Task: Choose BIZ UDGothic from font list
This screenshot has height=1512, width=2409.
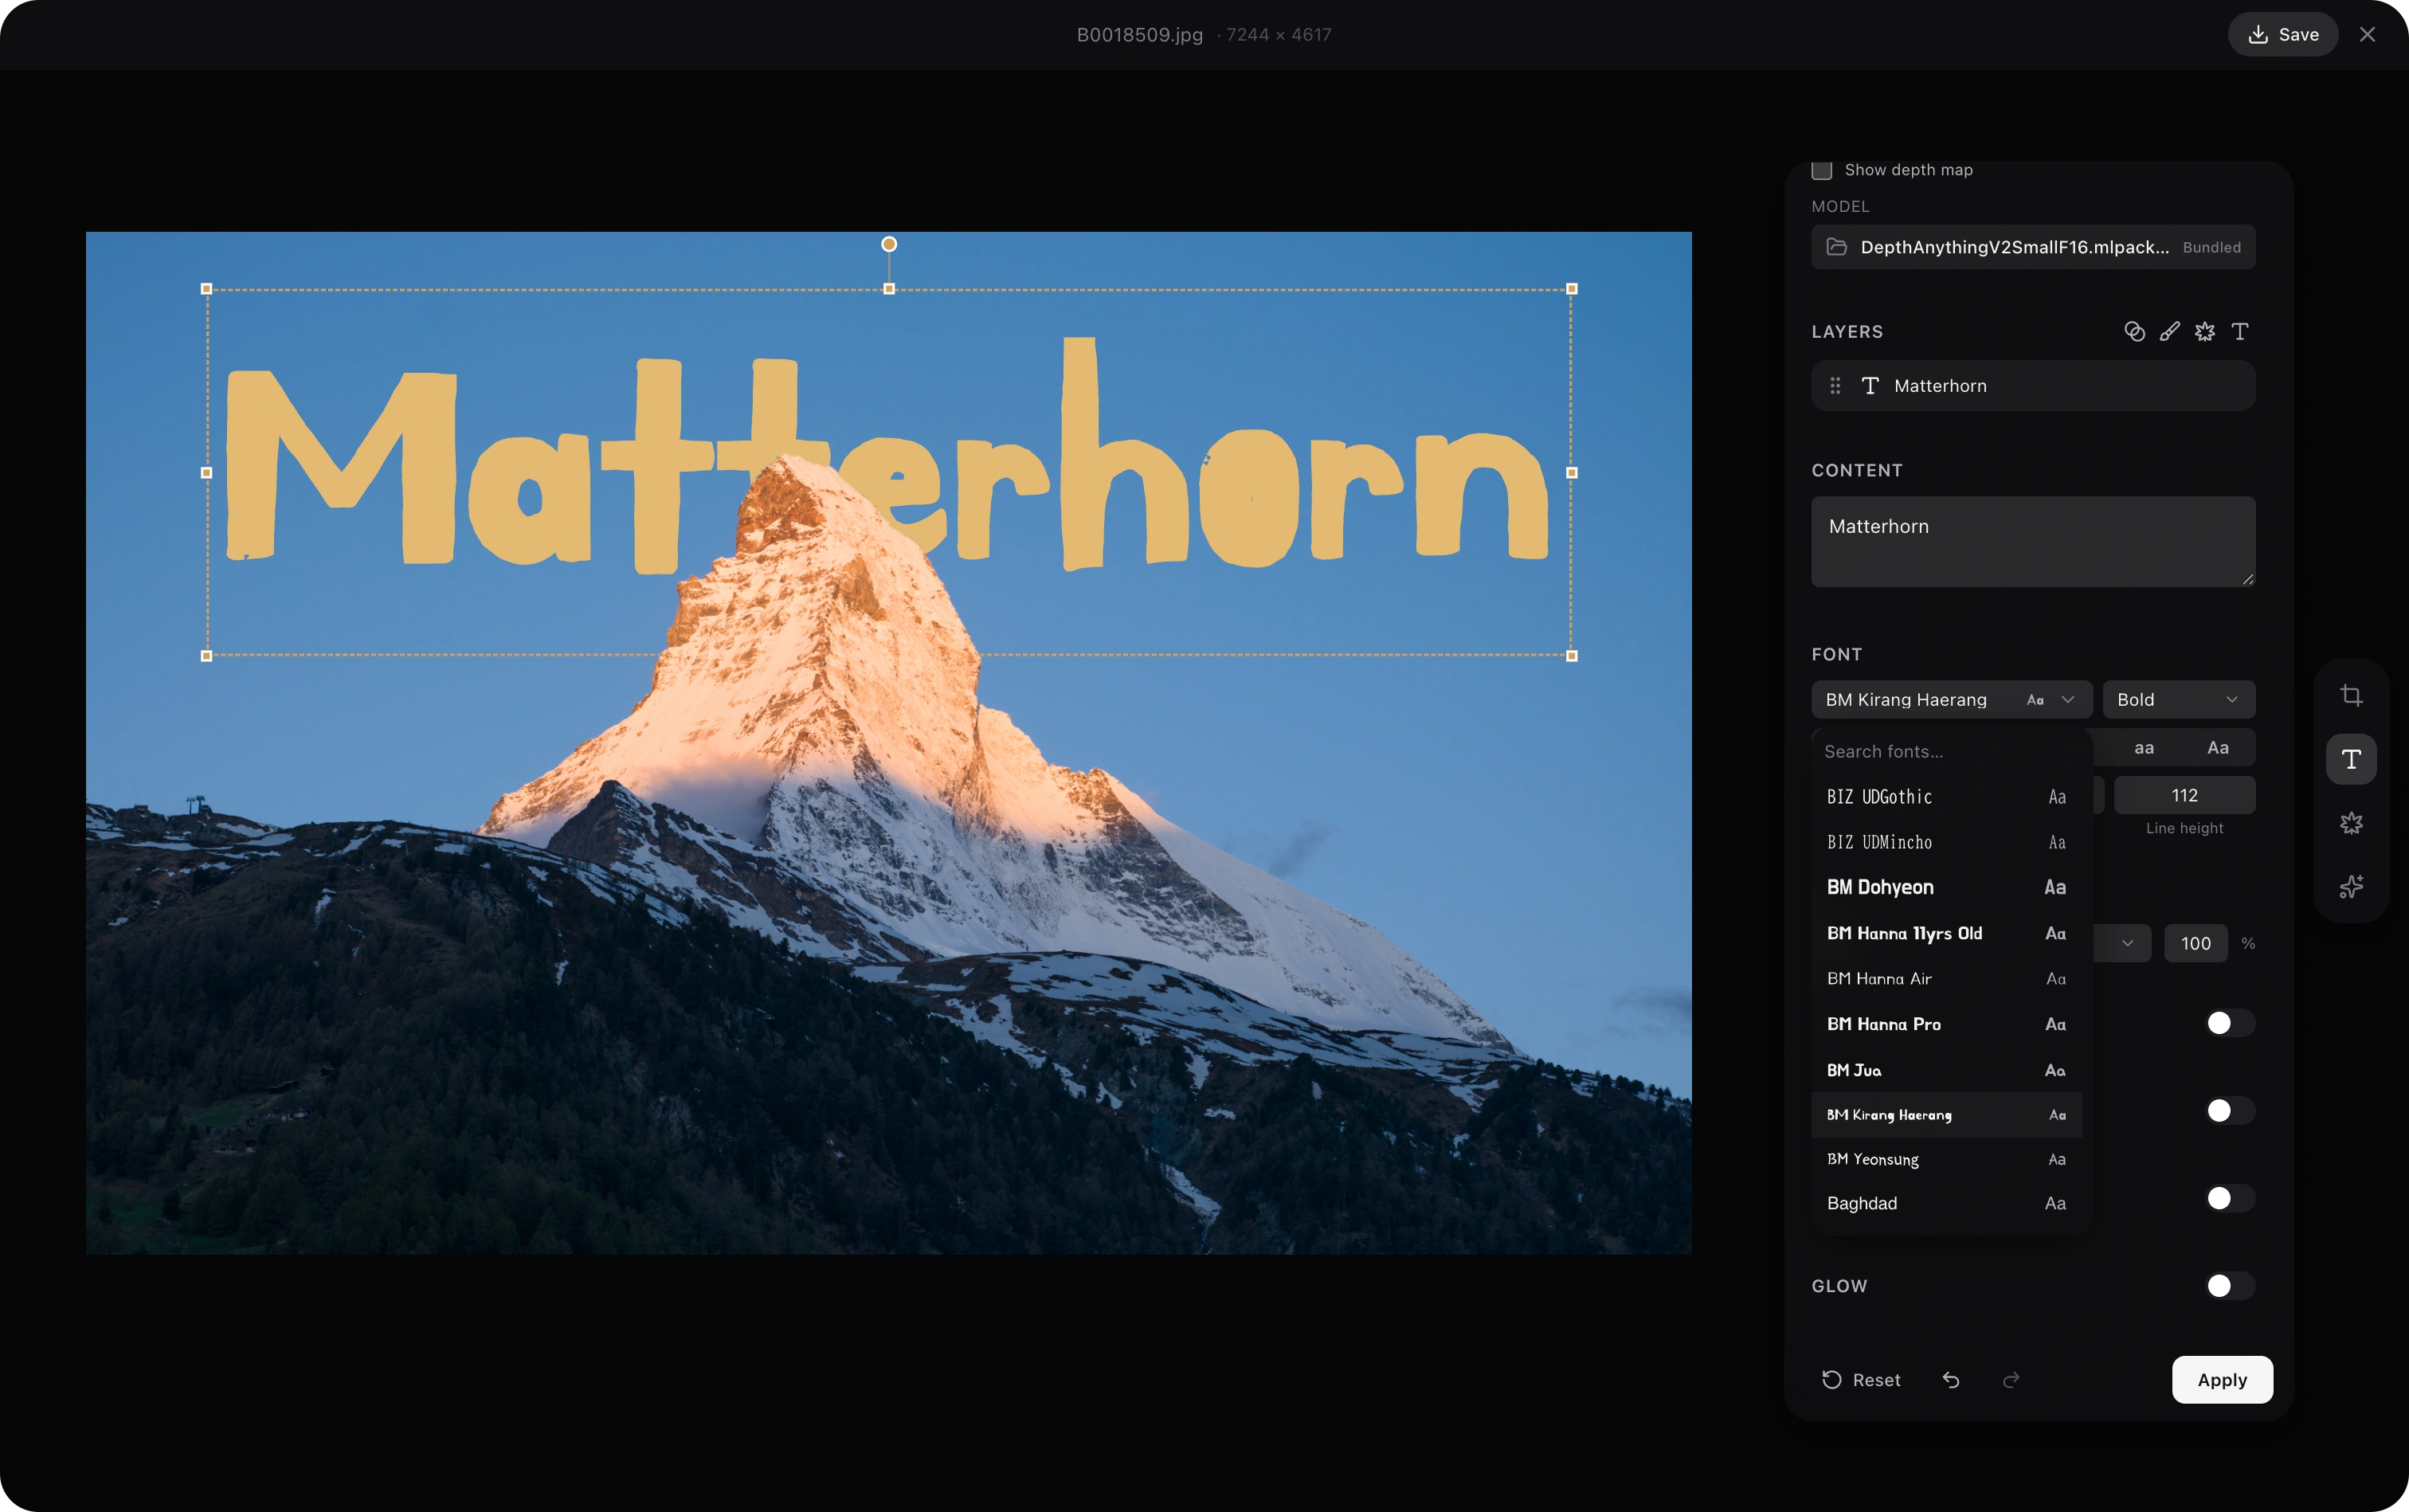Action: point(1946,797)
